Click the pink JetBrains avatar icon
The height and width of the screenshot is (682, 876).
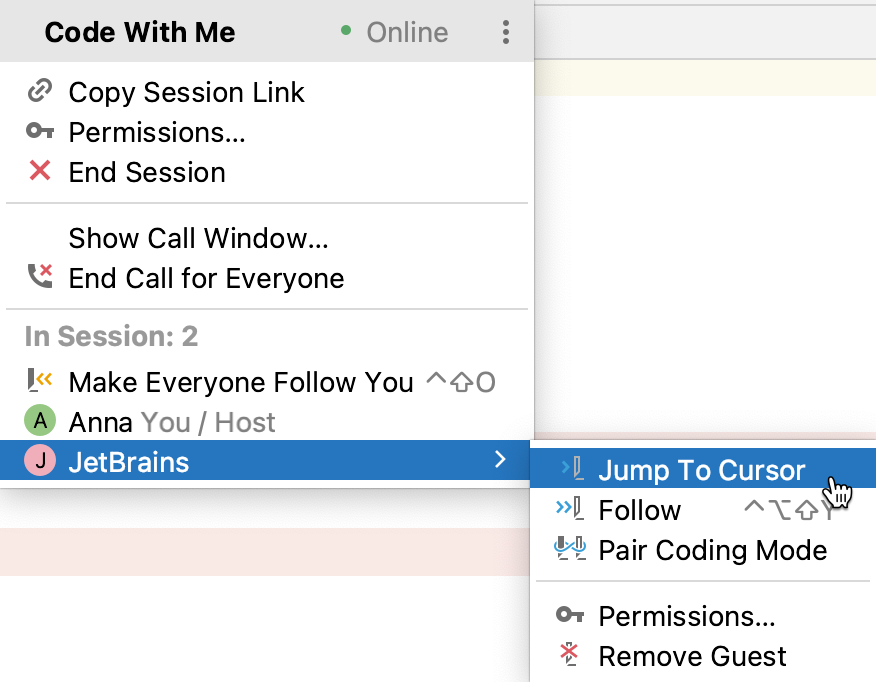(x=39, y=462)
